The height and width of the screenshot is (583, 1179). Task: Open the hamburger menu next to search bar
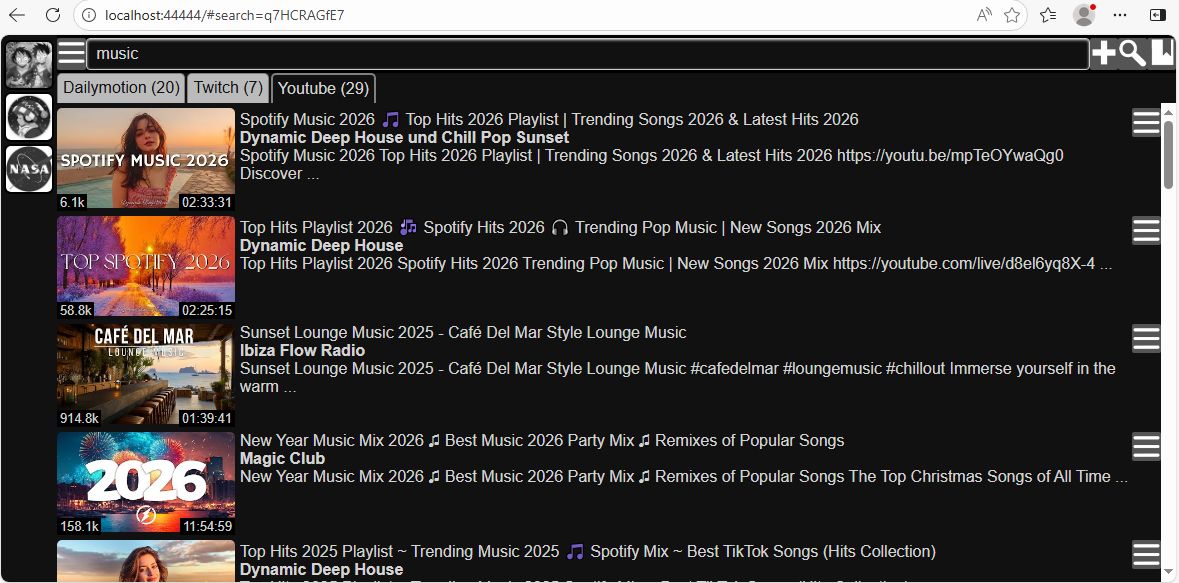(71, 53)
